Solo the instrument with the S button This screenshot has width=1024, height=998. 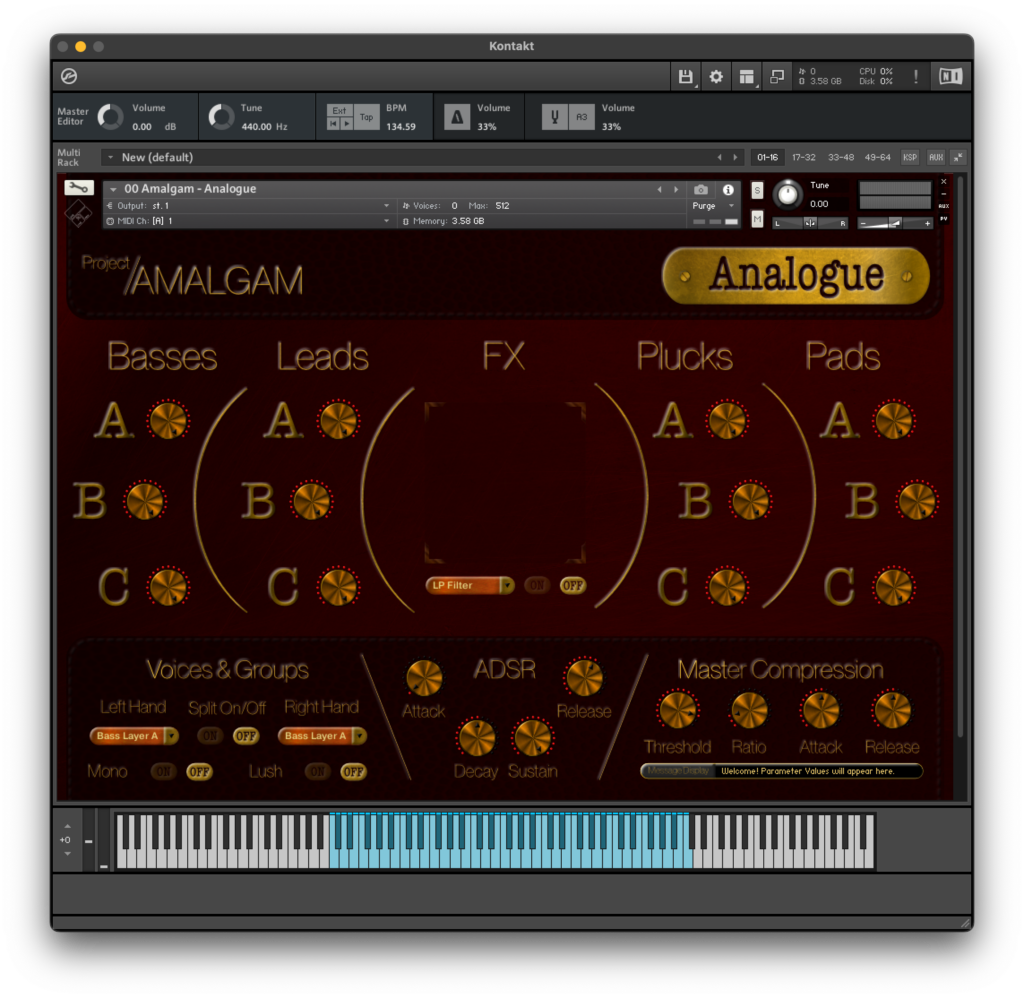point(757,191)
